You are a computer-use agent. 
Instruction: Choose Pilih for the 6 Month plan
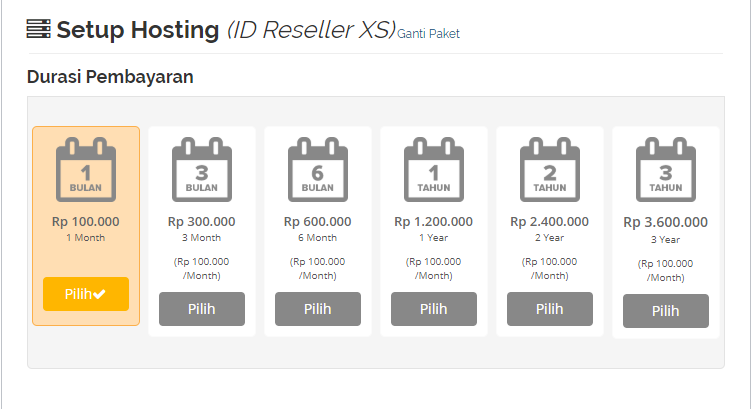[x=318, y=309]
